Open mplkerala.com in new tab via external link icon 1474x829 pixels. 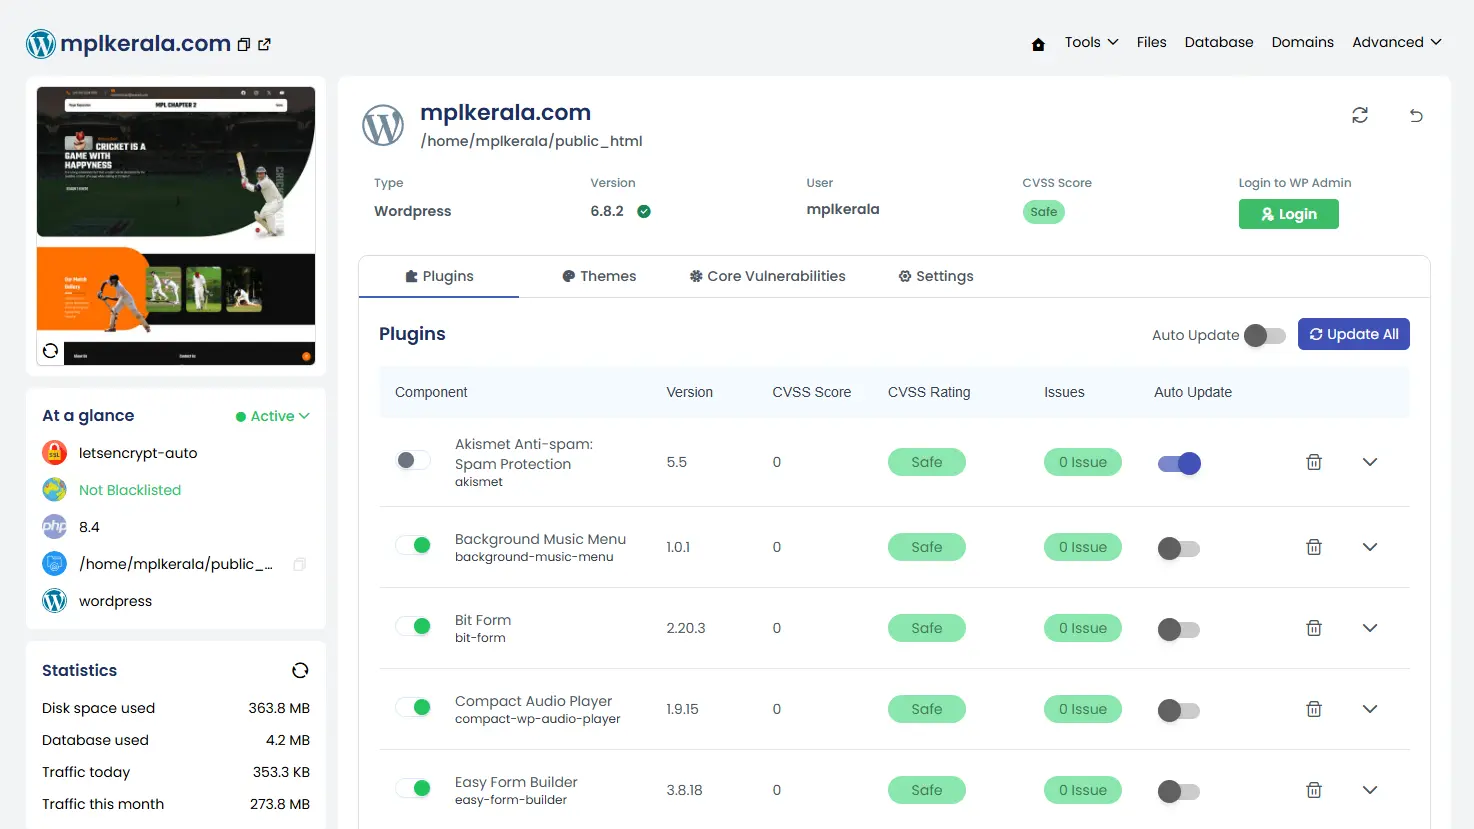point(263,45)
